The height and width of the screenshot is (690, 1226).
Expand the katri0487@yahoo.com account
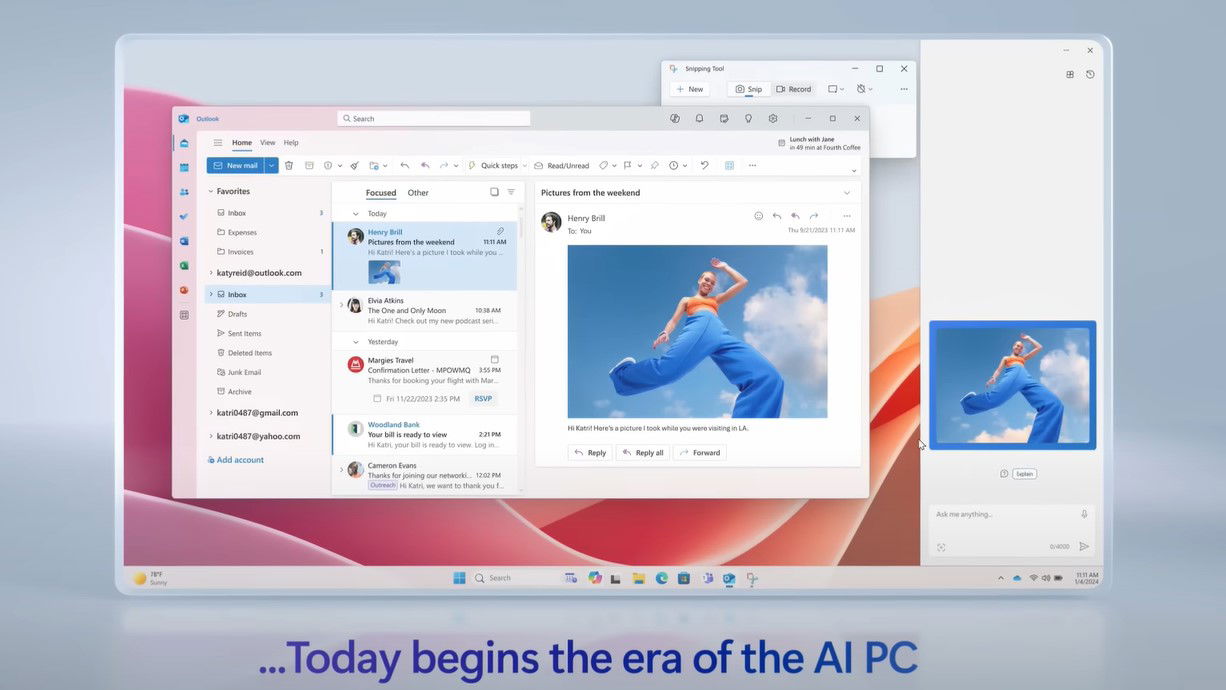[210, 436]
